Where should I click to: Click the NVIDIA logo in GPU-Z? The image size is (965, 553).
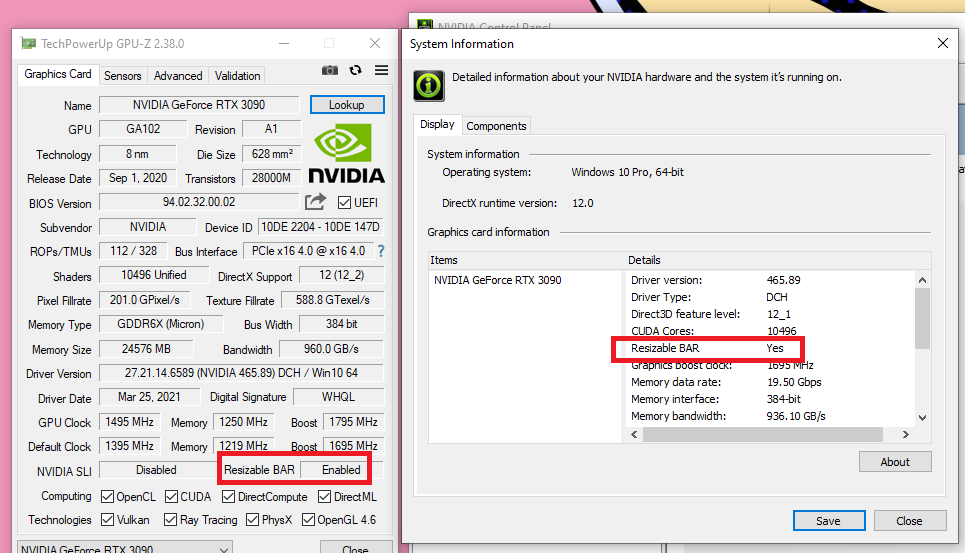tap(346, 153)
